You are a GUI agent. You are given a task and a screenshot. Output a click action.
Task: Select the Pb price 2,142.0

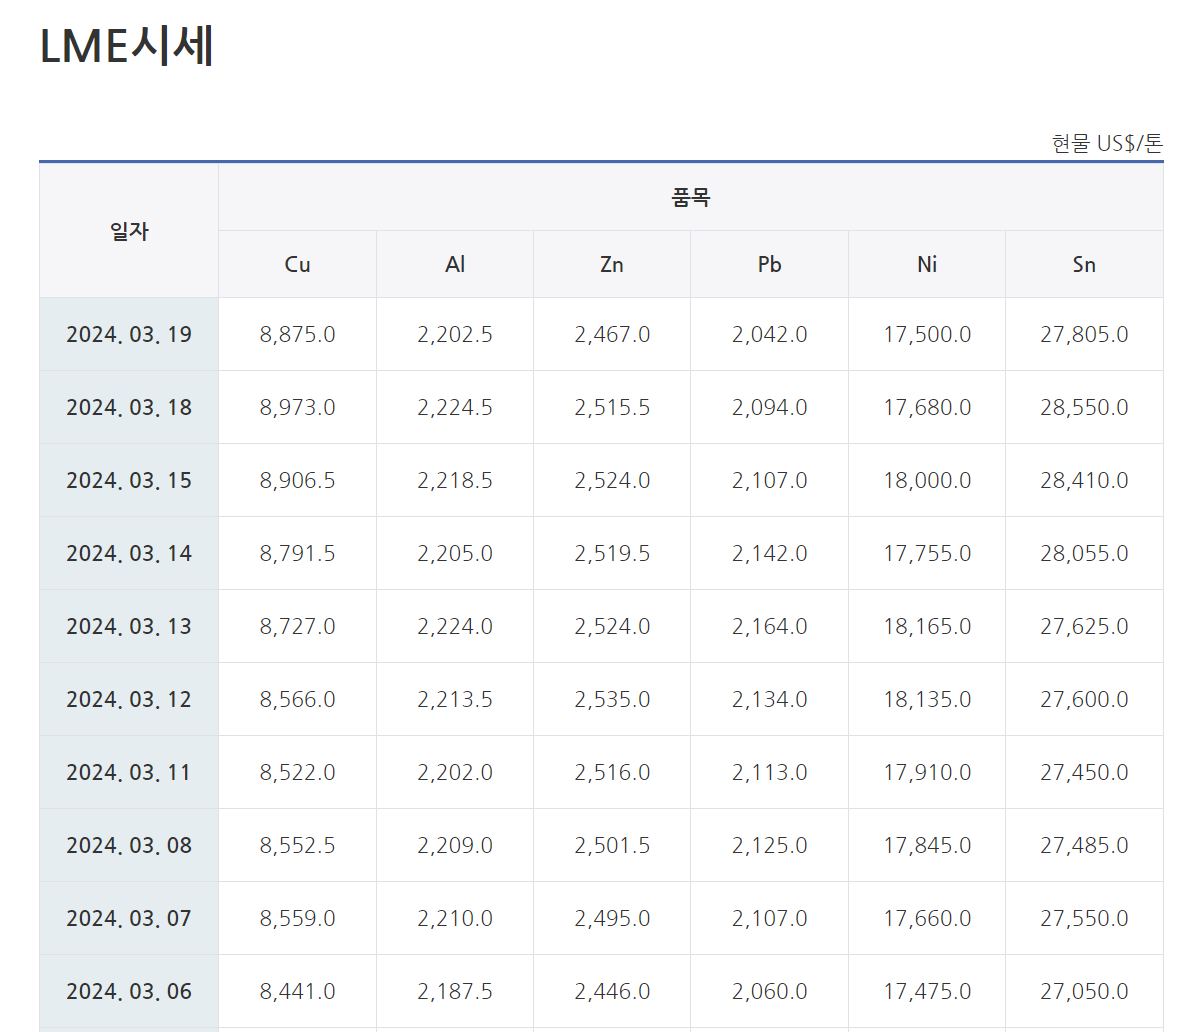pos(769,553)
